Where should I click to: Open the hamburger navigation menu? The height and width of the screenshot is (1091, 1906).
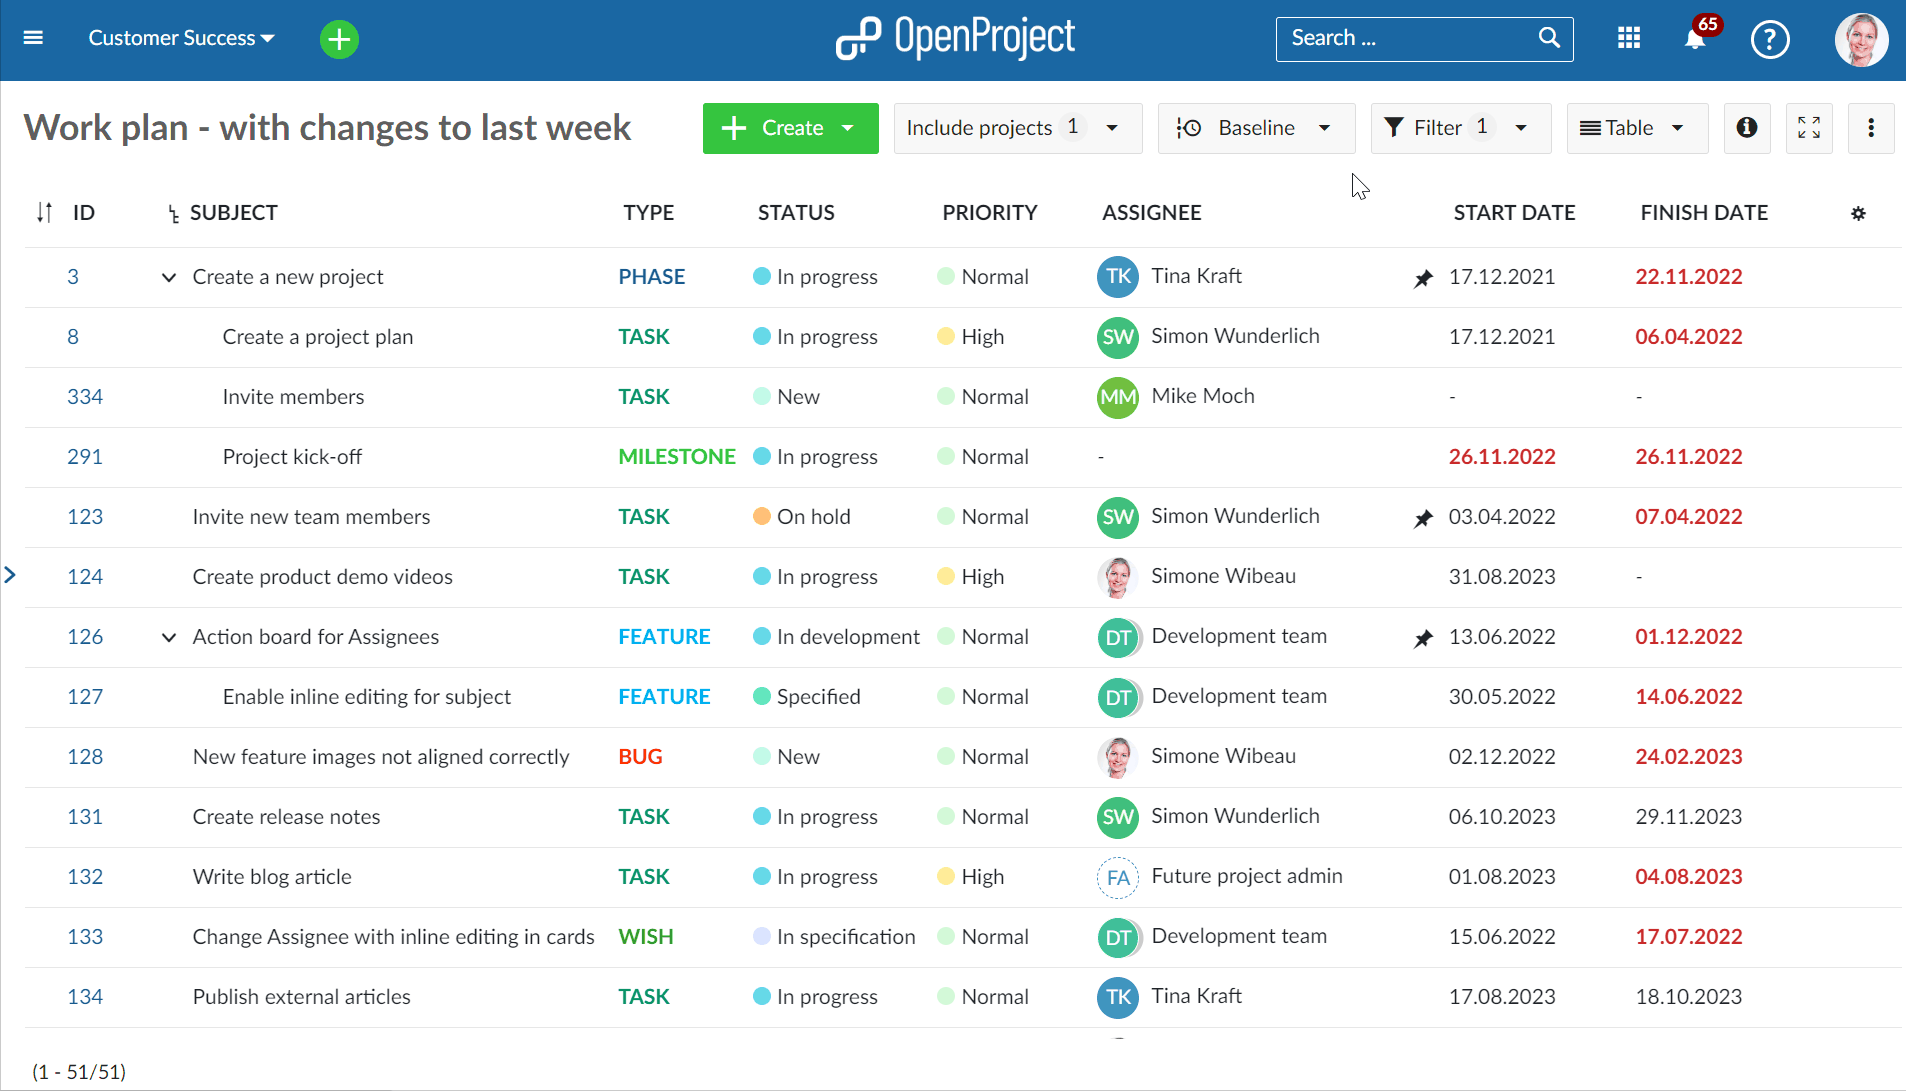34,38
